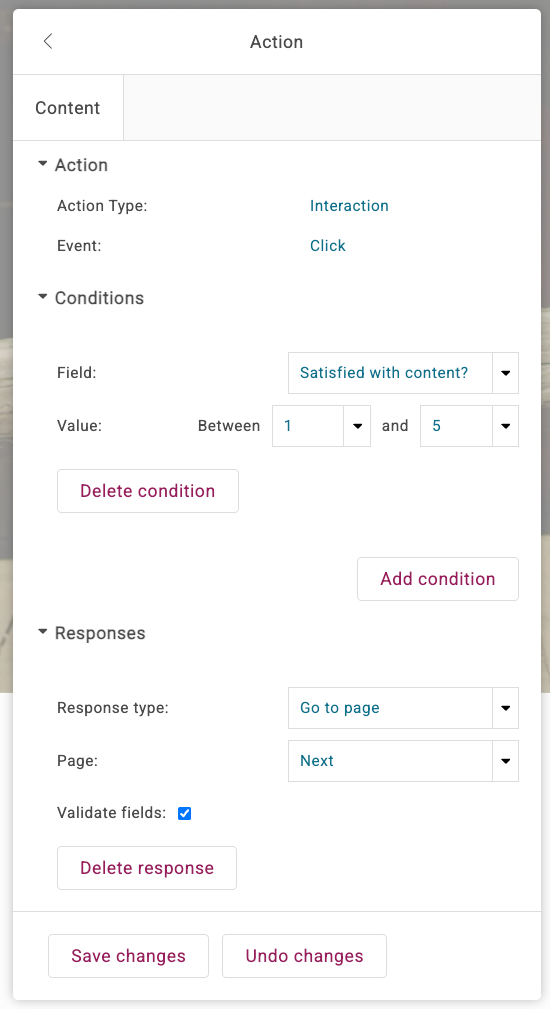Collapse the Conditions section triangle

click(x=42, y=297)
